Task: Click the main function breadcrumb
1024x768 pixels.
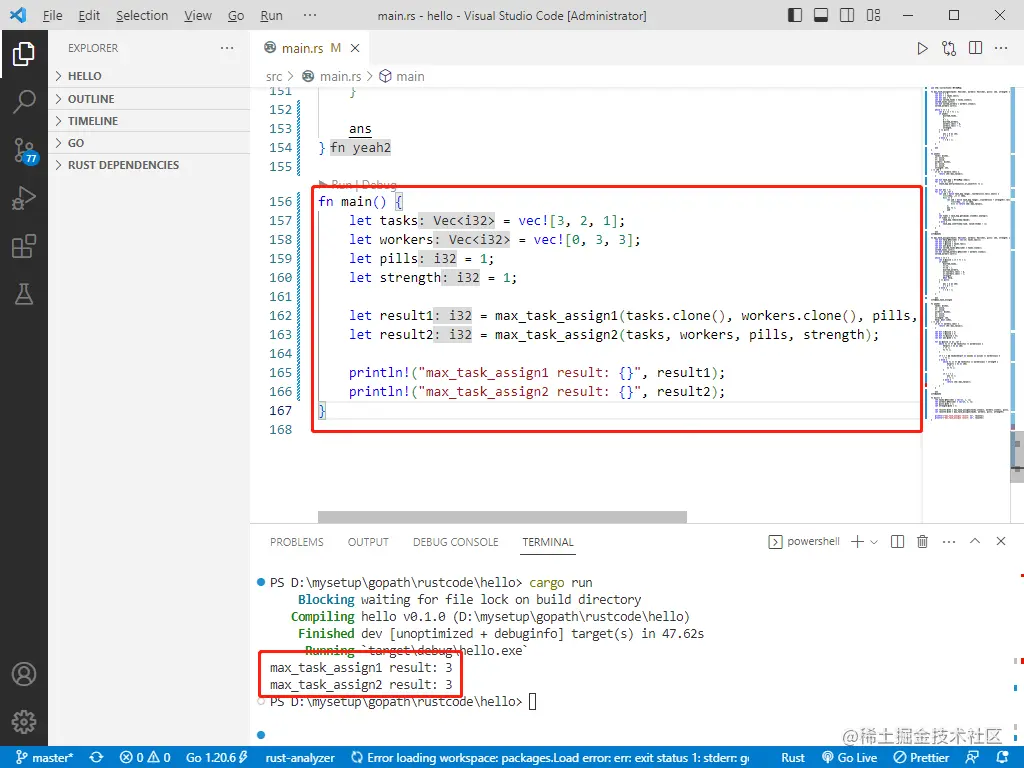Action: click(x=402, y=76)
